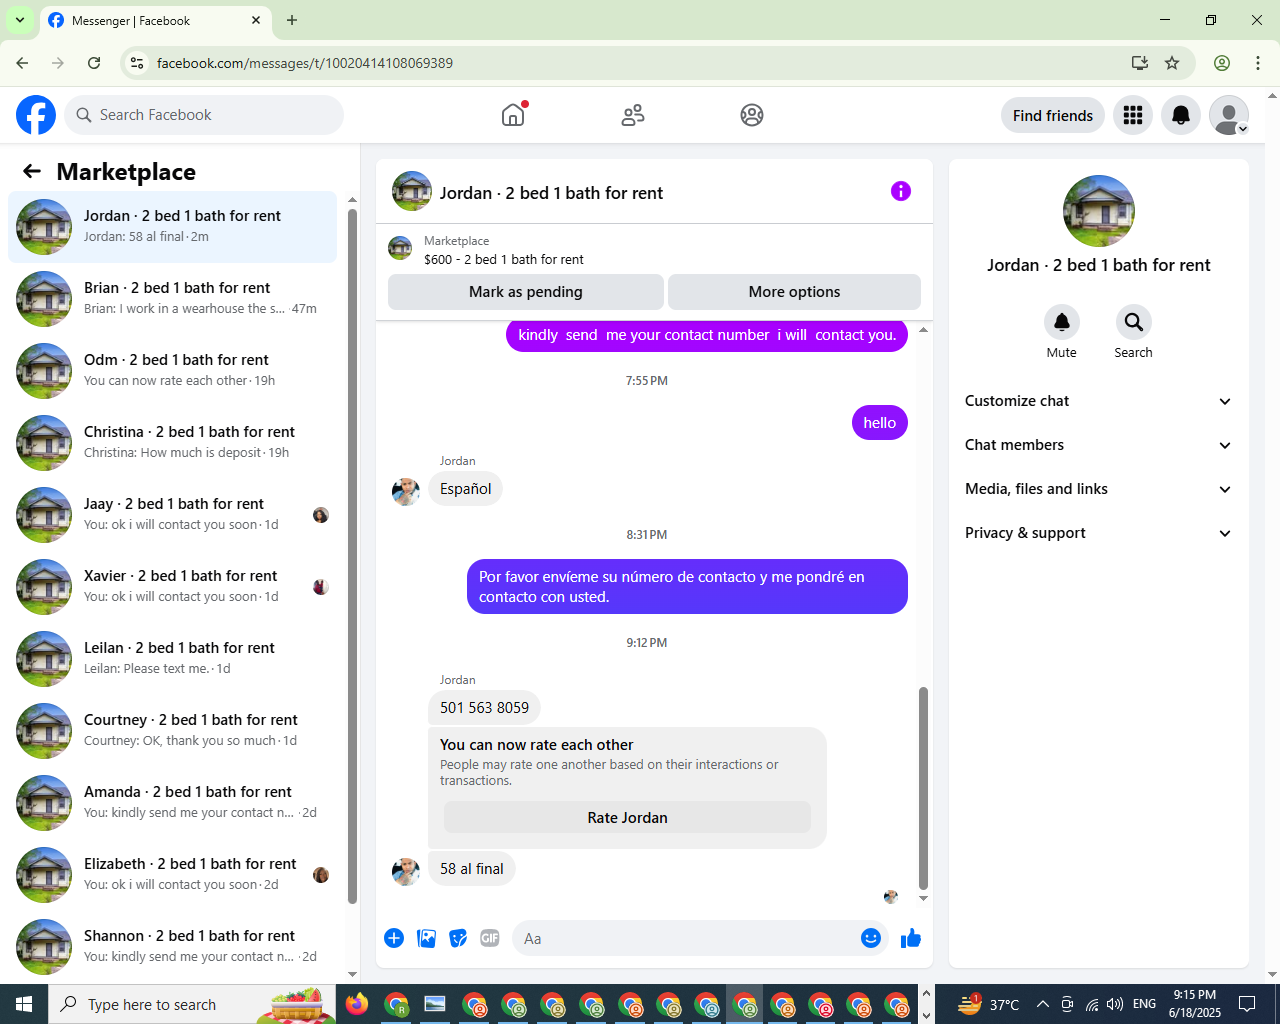Choose a sticker from the composer
The image size is (1280, 1024).
458,938
